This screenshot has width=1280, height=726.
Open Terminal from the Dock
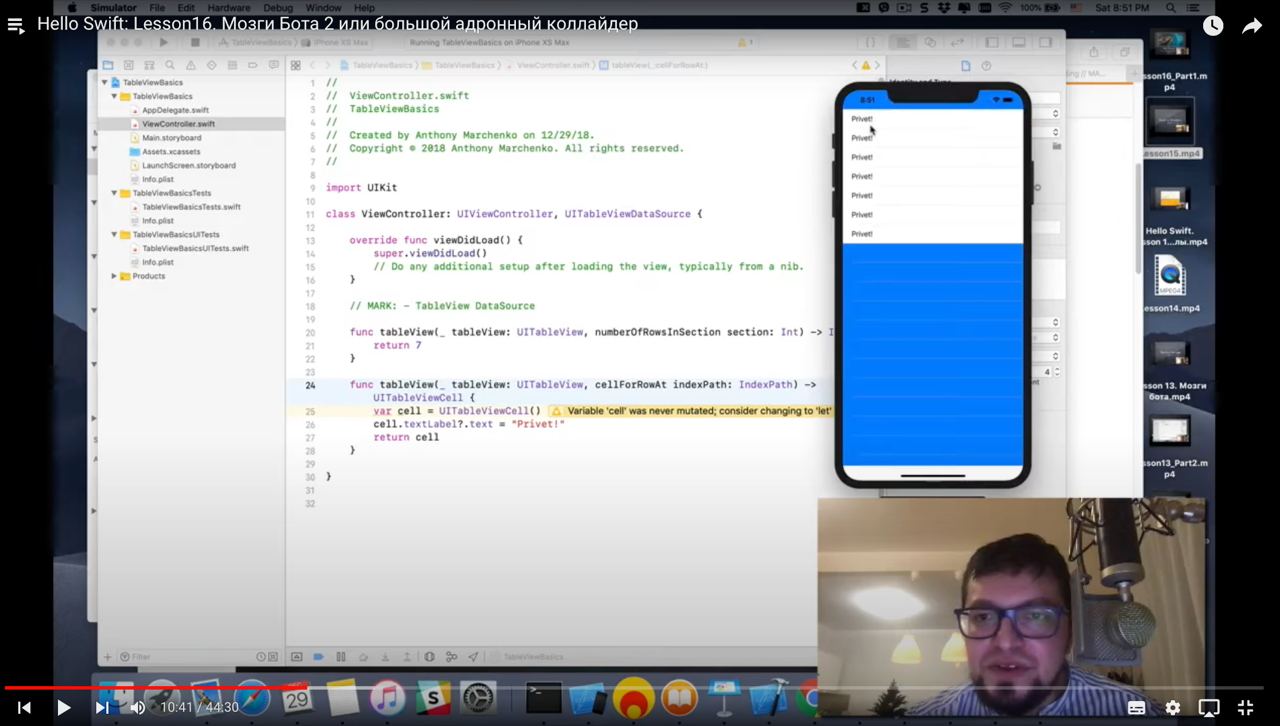click(543, 698)
